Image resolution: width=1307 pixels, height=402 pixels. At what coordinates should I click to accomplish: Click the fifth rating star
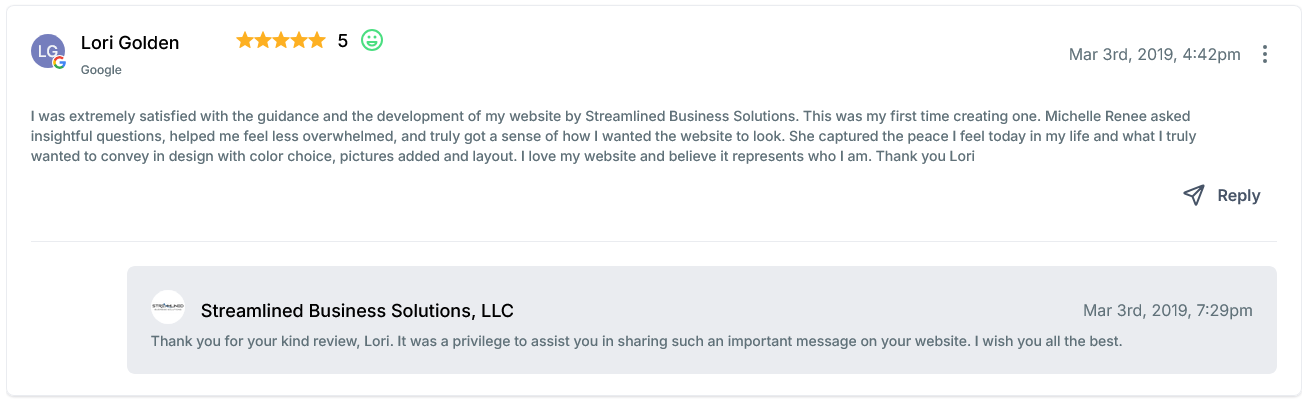click(317, 41)
